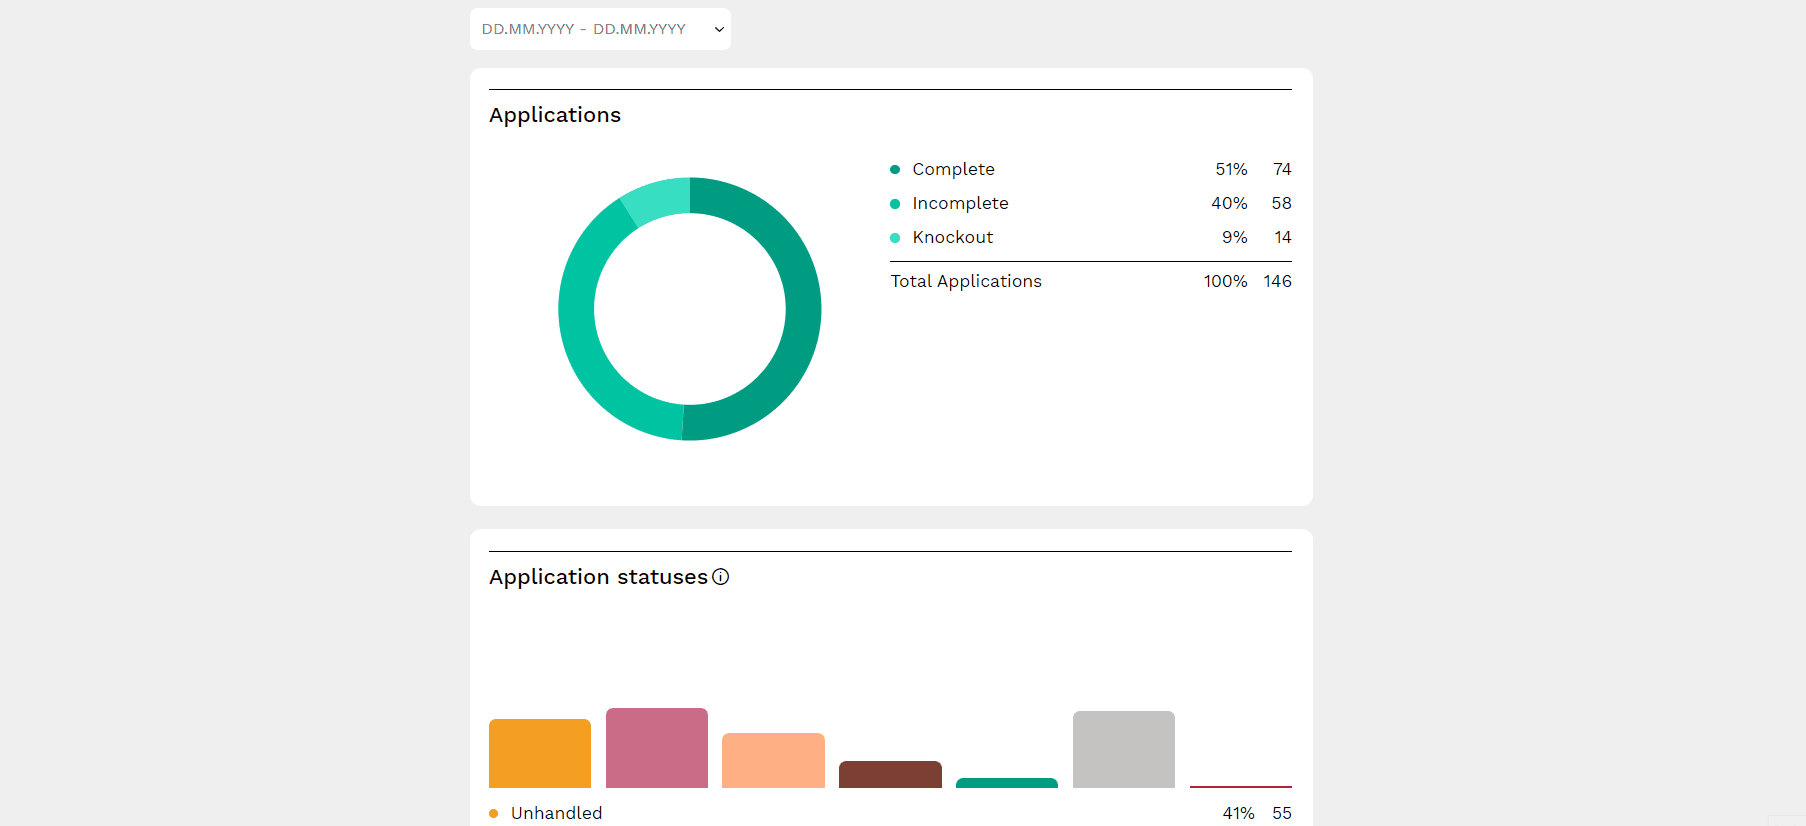Click the Unhandled status label
The height and width of the screenshot is (826, 1806).
(x=556, y=813)
